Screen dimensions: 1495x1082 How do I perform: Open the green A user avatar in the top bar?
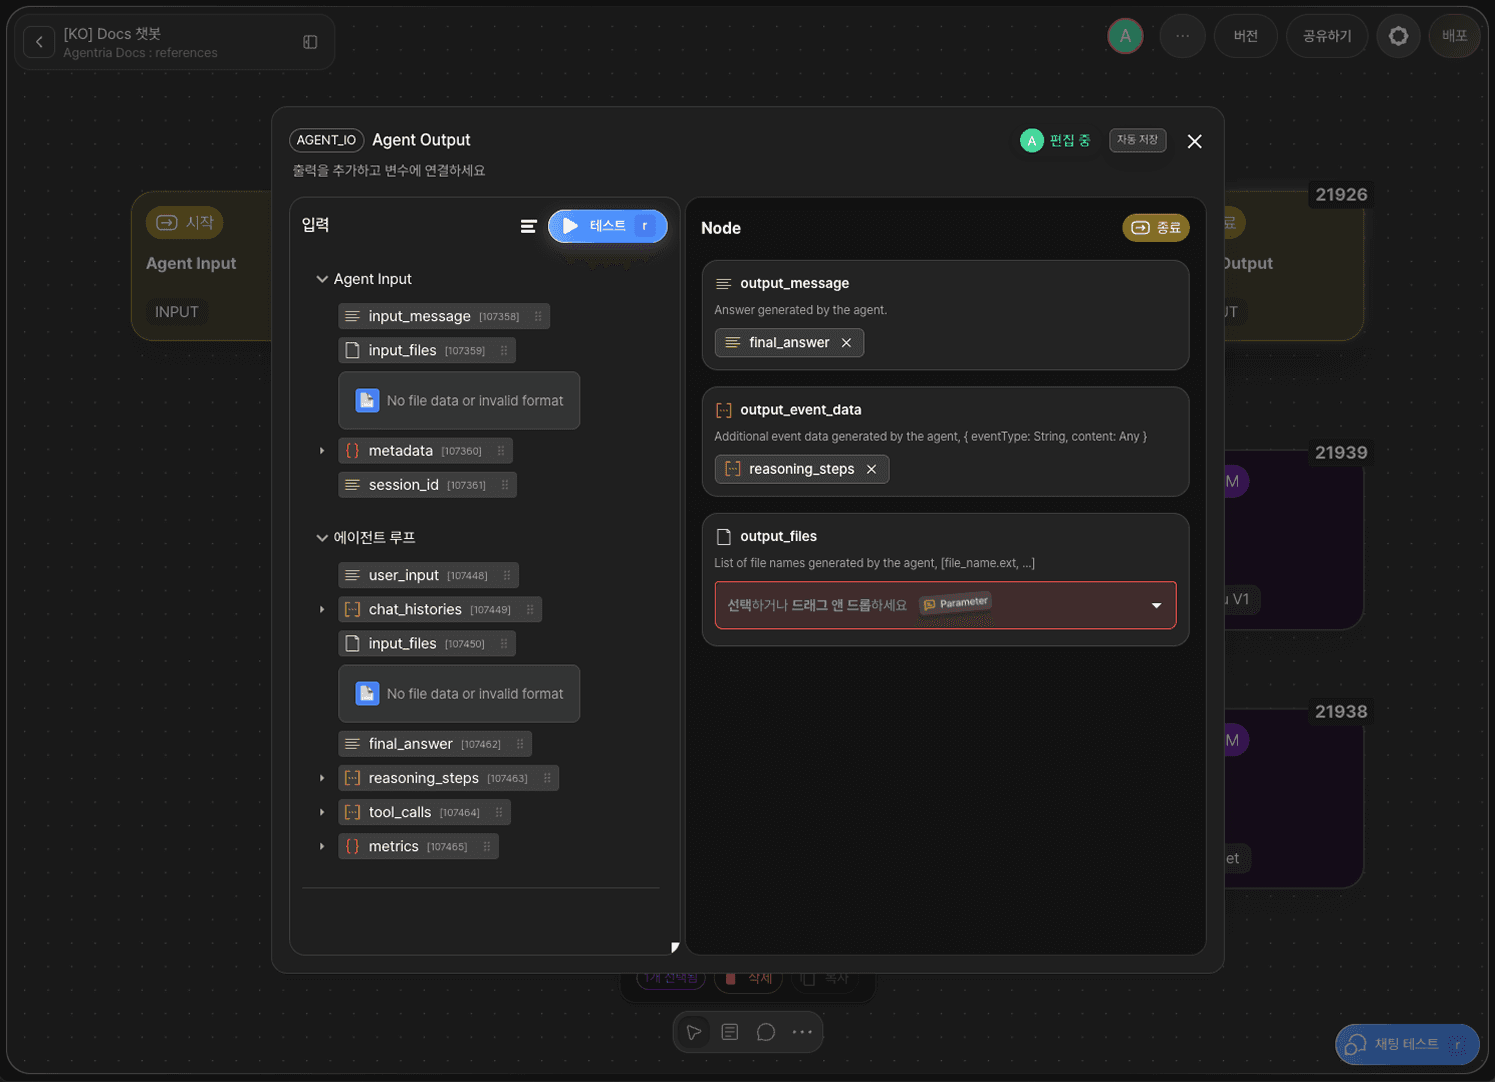coord(1125,36)
